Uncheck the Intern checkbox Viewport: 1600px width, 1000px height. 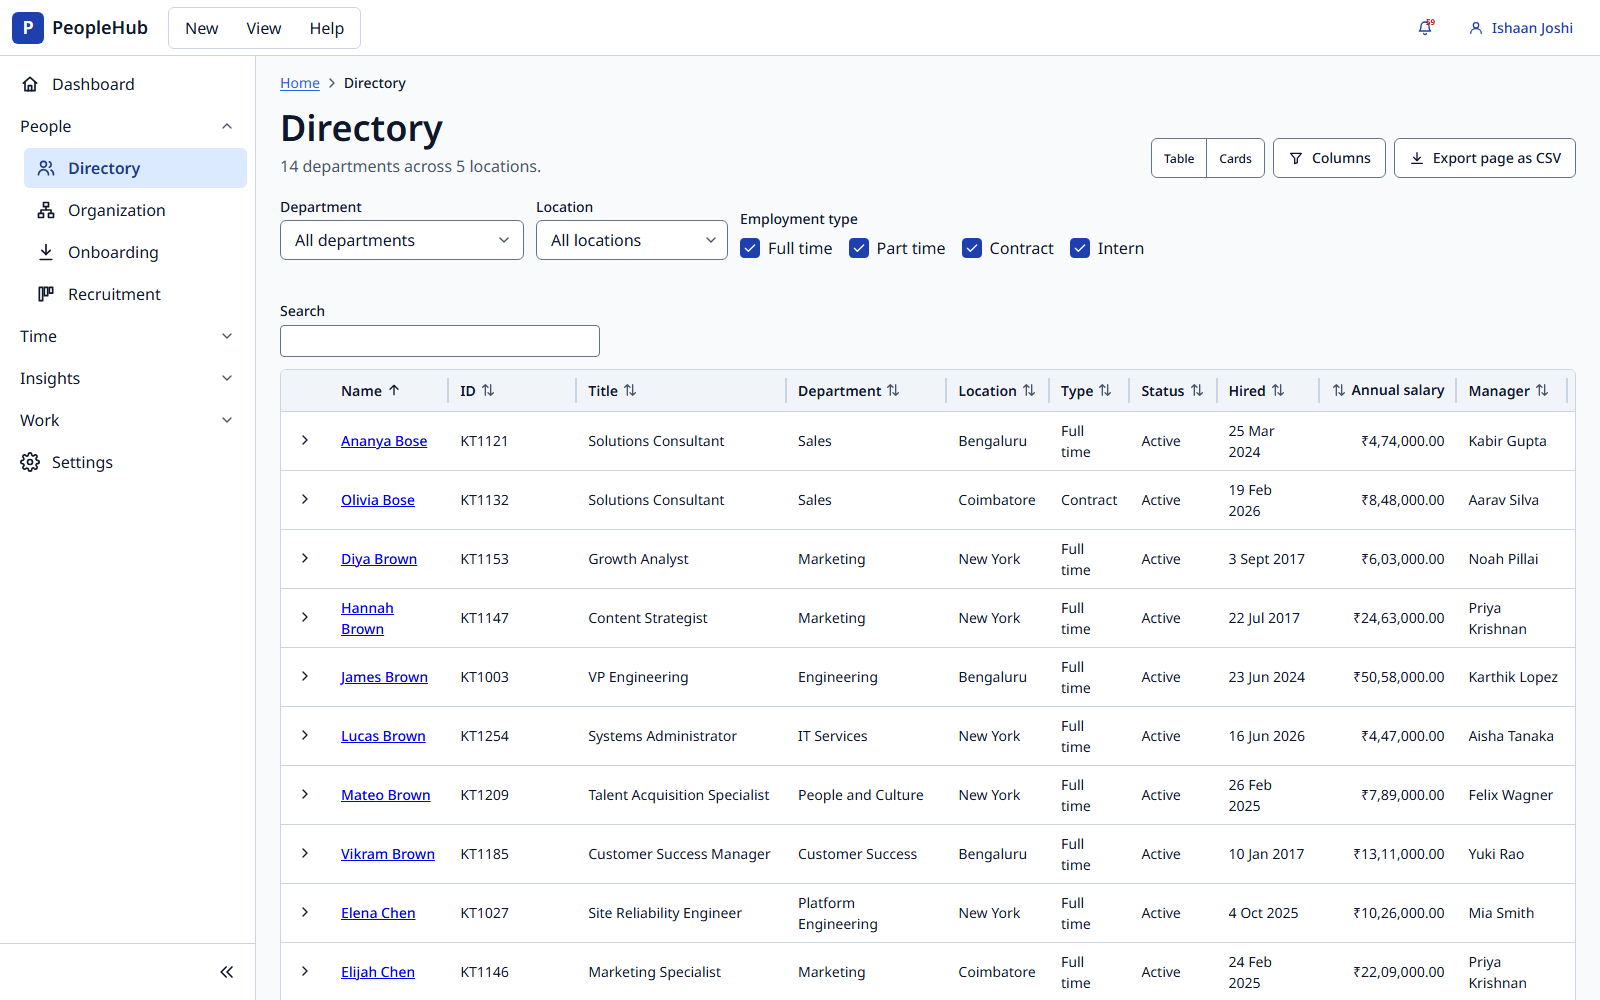[1080, 248]
